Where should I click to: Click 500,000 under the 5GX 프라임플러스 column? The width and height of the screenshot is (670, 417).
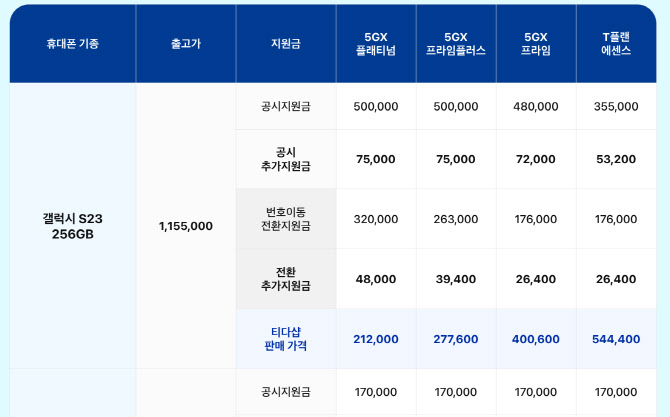coord(456,106)
